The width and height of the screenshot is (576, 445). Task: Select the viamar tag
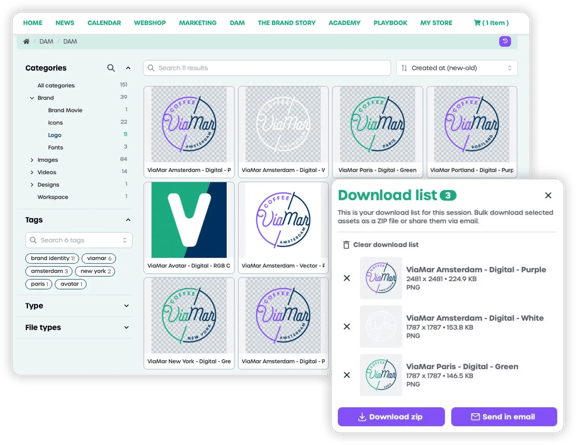click(x=99, y=258)
